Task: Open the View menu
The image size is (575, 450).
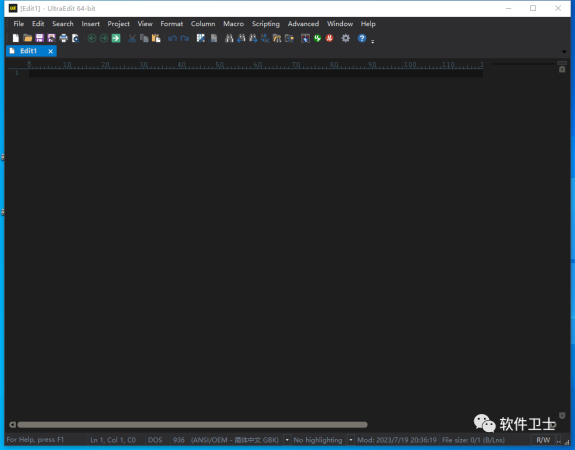Action: [x=145, y=24]
